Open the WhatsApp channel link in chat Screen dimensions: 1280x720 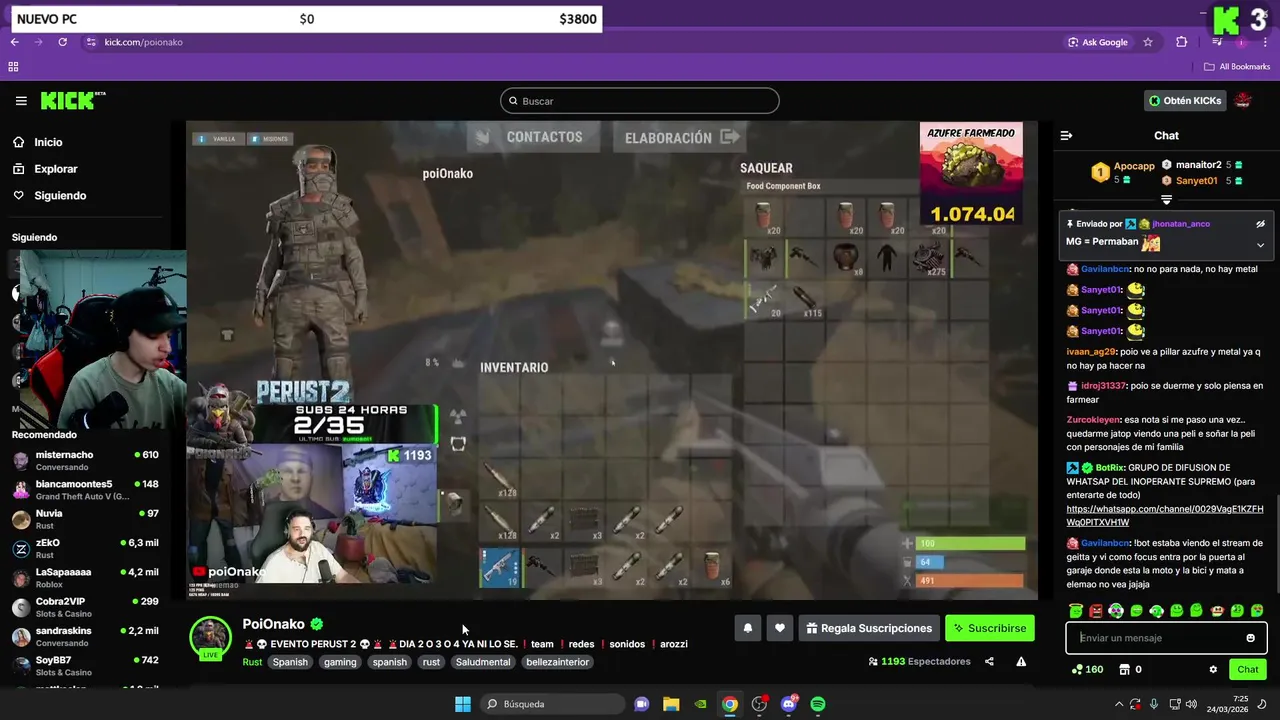pos(1165,516)
